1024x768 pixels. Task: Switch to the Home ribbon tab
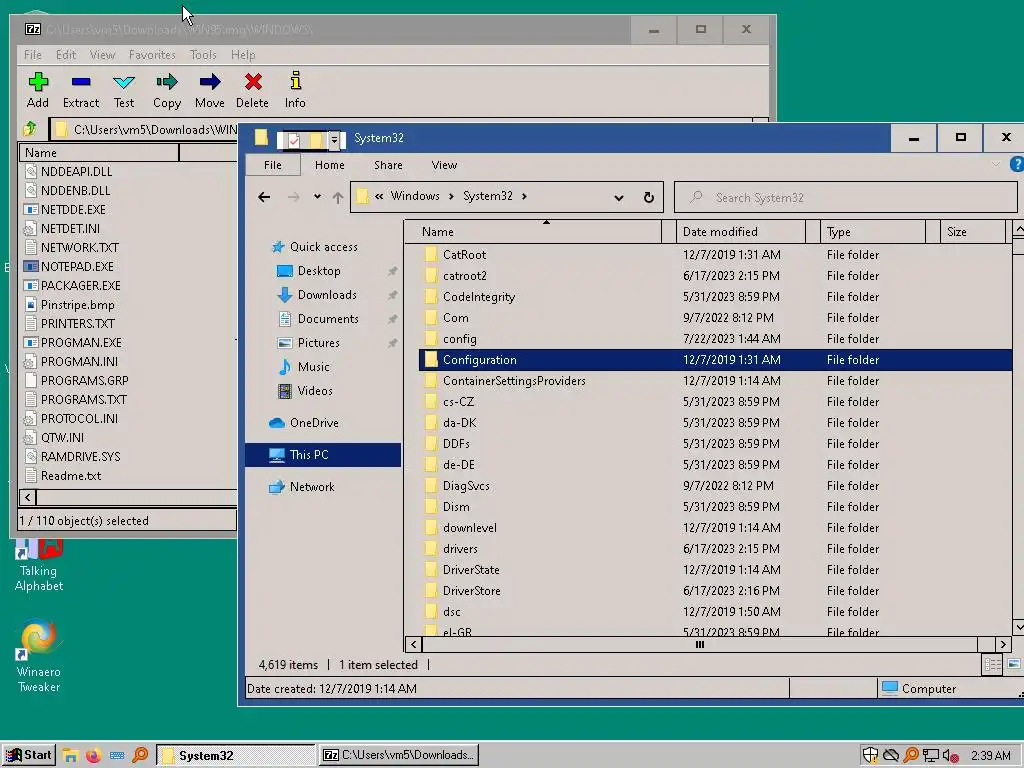tap(330, 165)
